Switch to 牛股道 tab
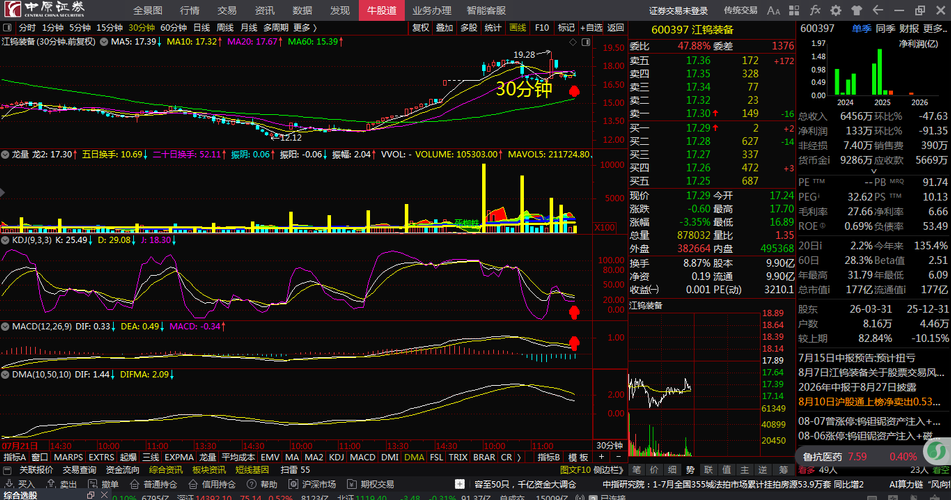951x500 pixels. 381,10
